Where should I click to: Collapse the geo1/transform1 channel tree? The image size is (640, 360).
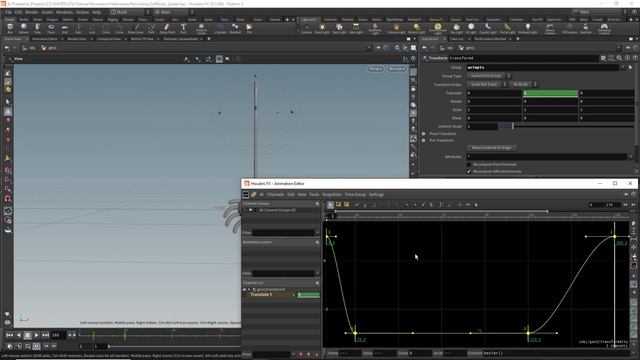pyautogui.click(x=249, y=289)
